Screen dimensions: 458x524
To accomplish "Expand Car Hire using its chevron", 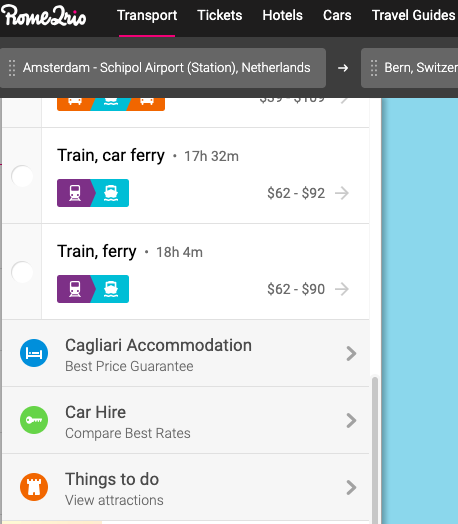I will coord(351,420).
